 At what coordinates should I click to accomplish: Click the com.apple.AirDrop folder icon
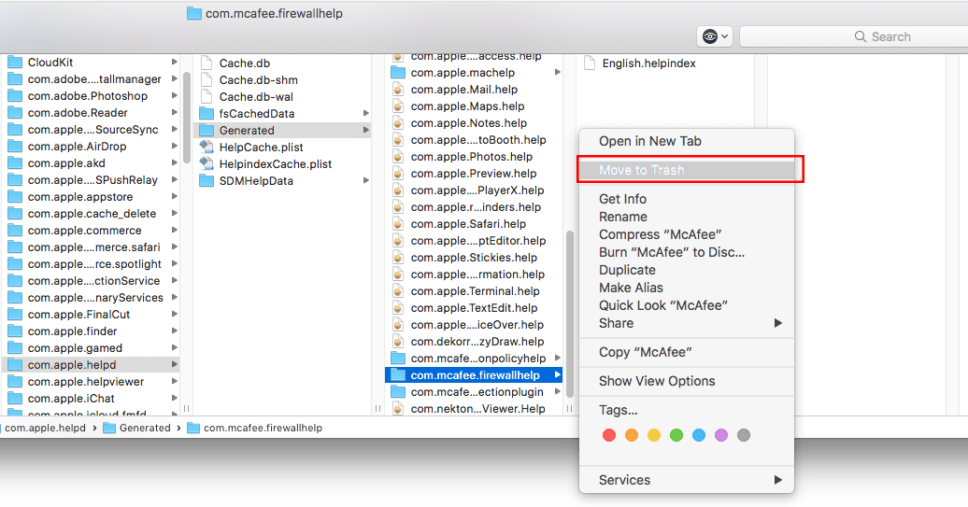pos(15,146)
